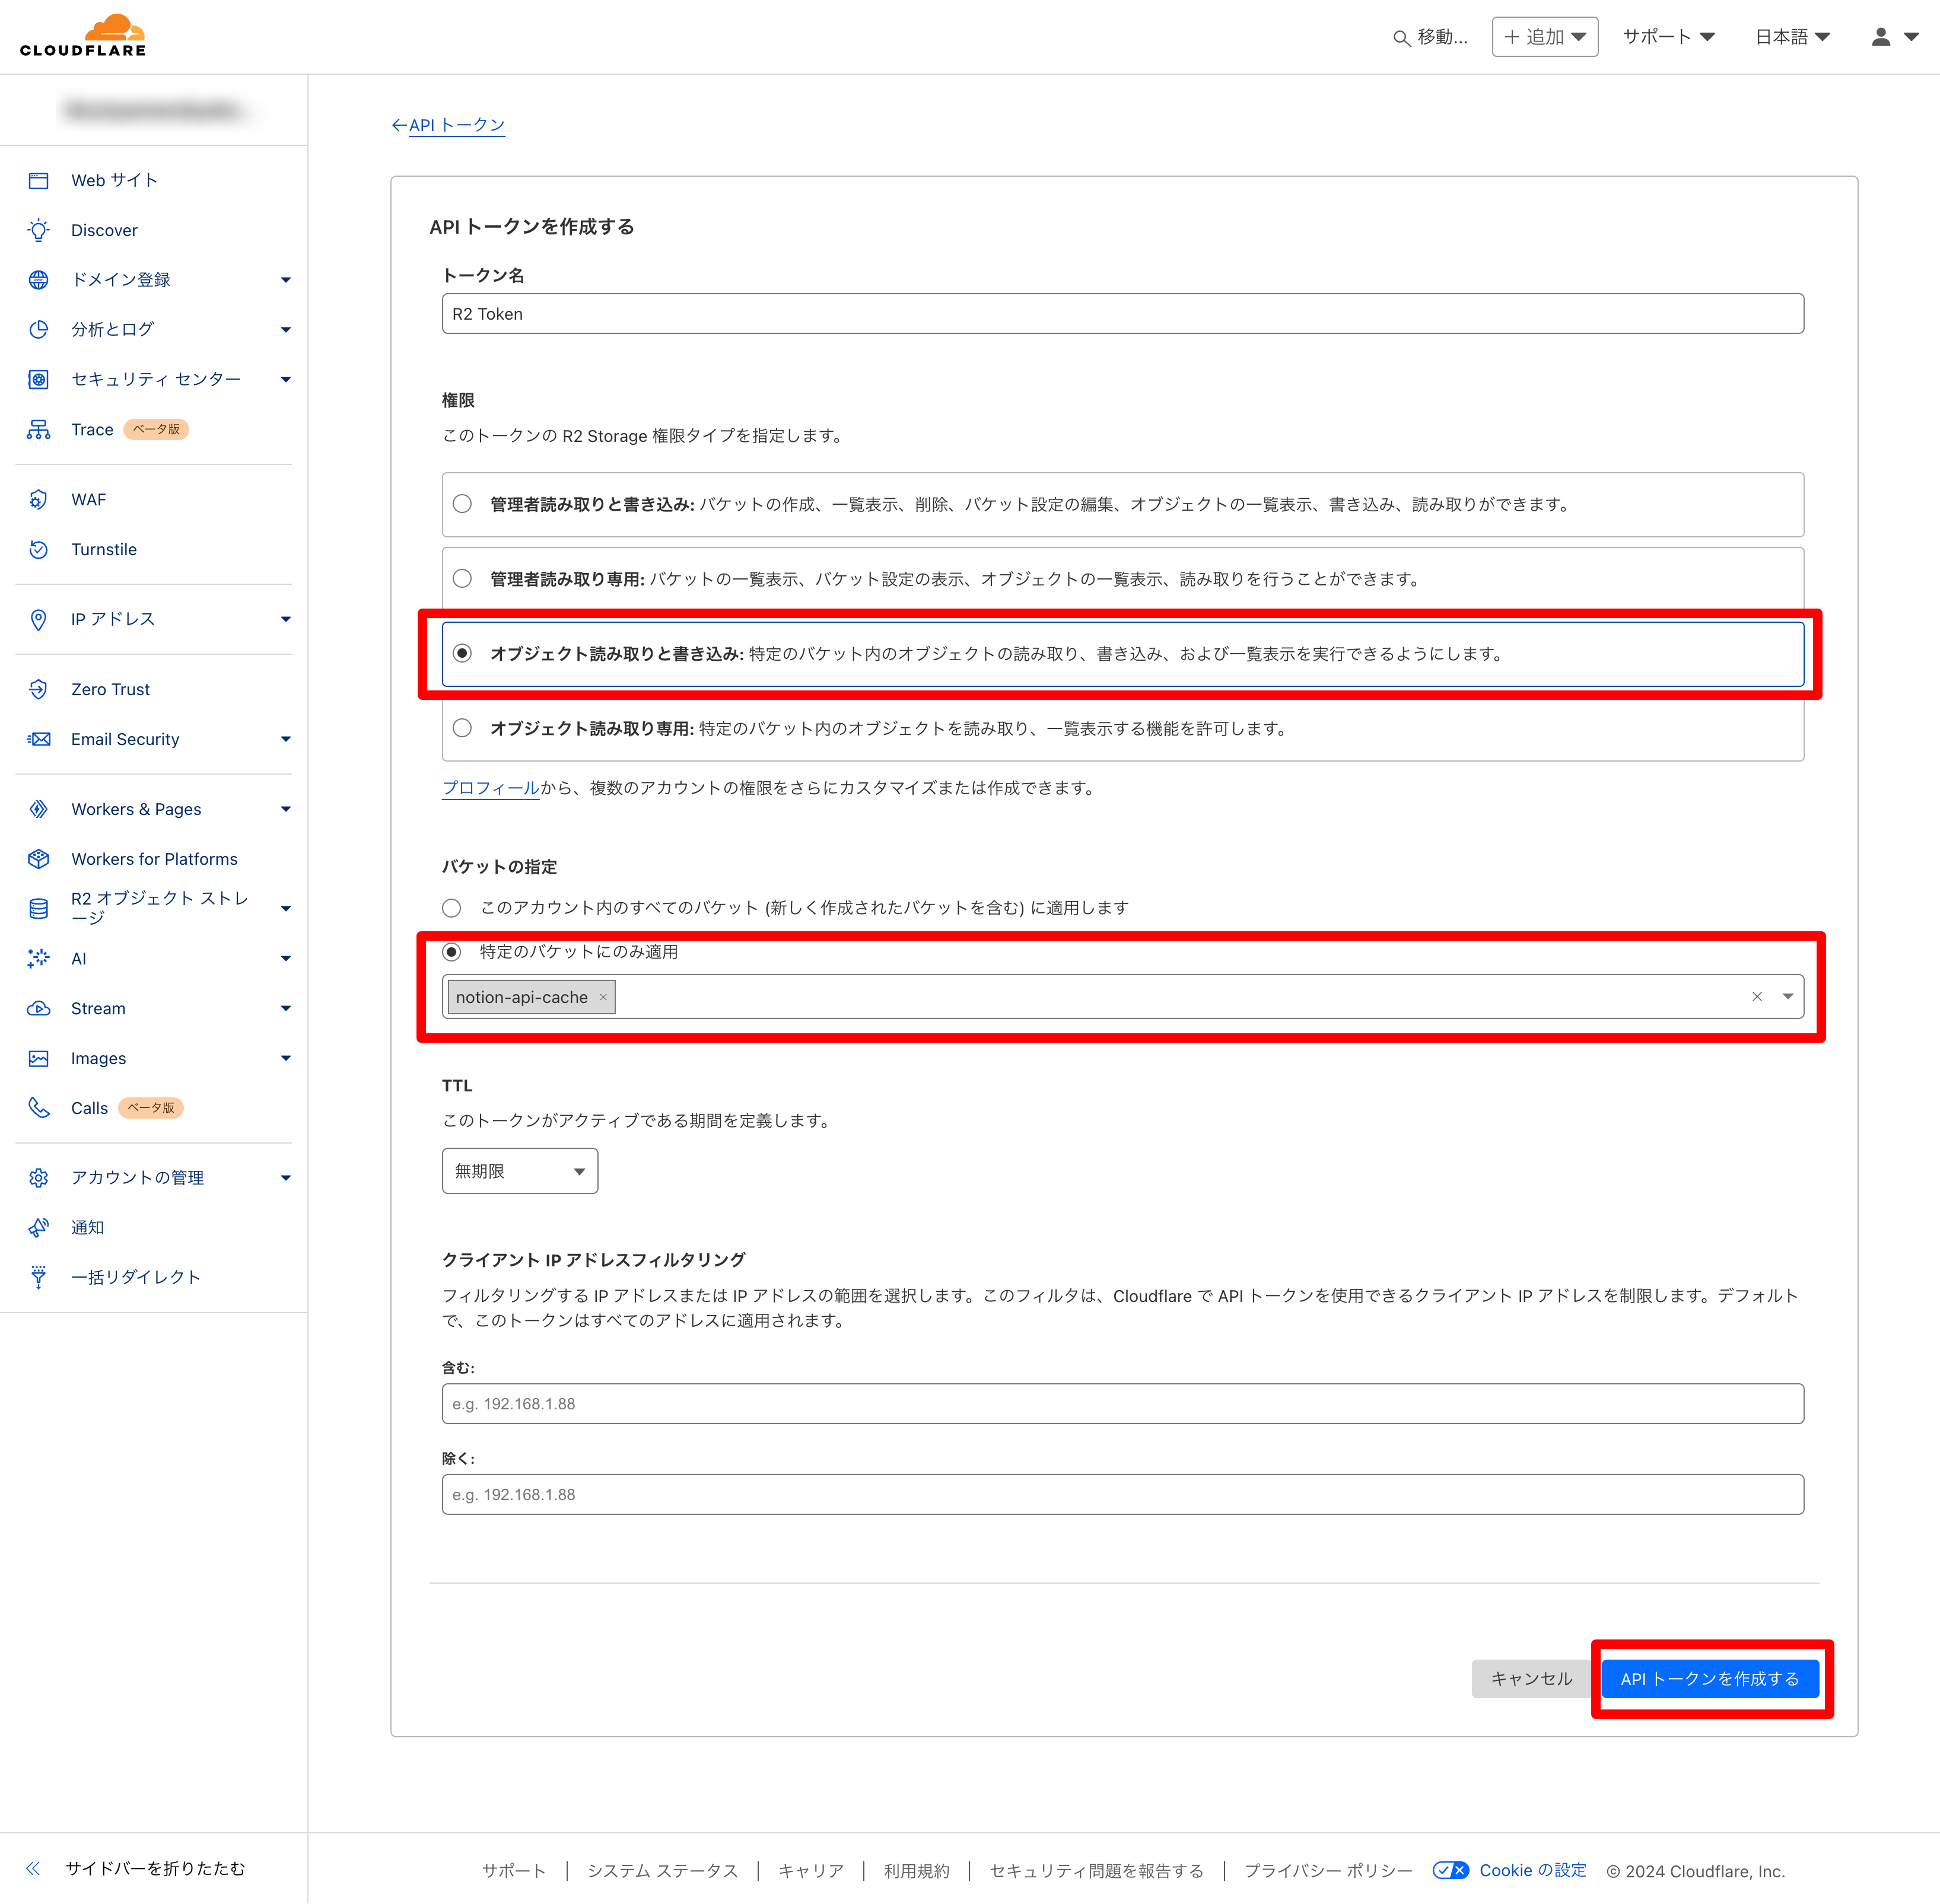
Task: Click the トークン名 input field
Action: 1123,314
